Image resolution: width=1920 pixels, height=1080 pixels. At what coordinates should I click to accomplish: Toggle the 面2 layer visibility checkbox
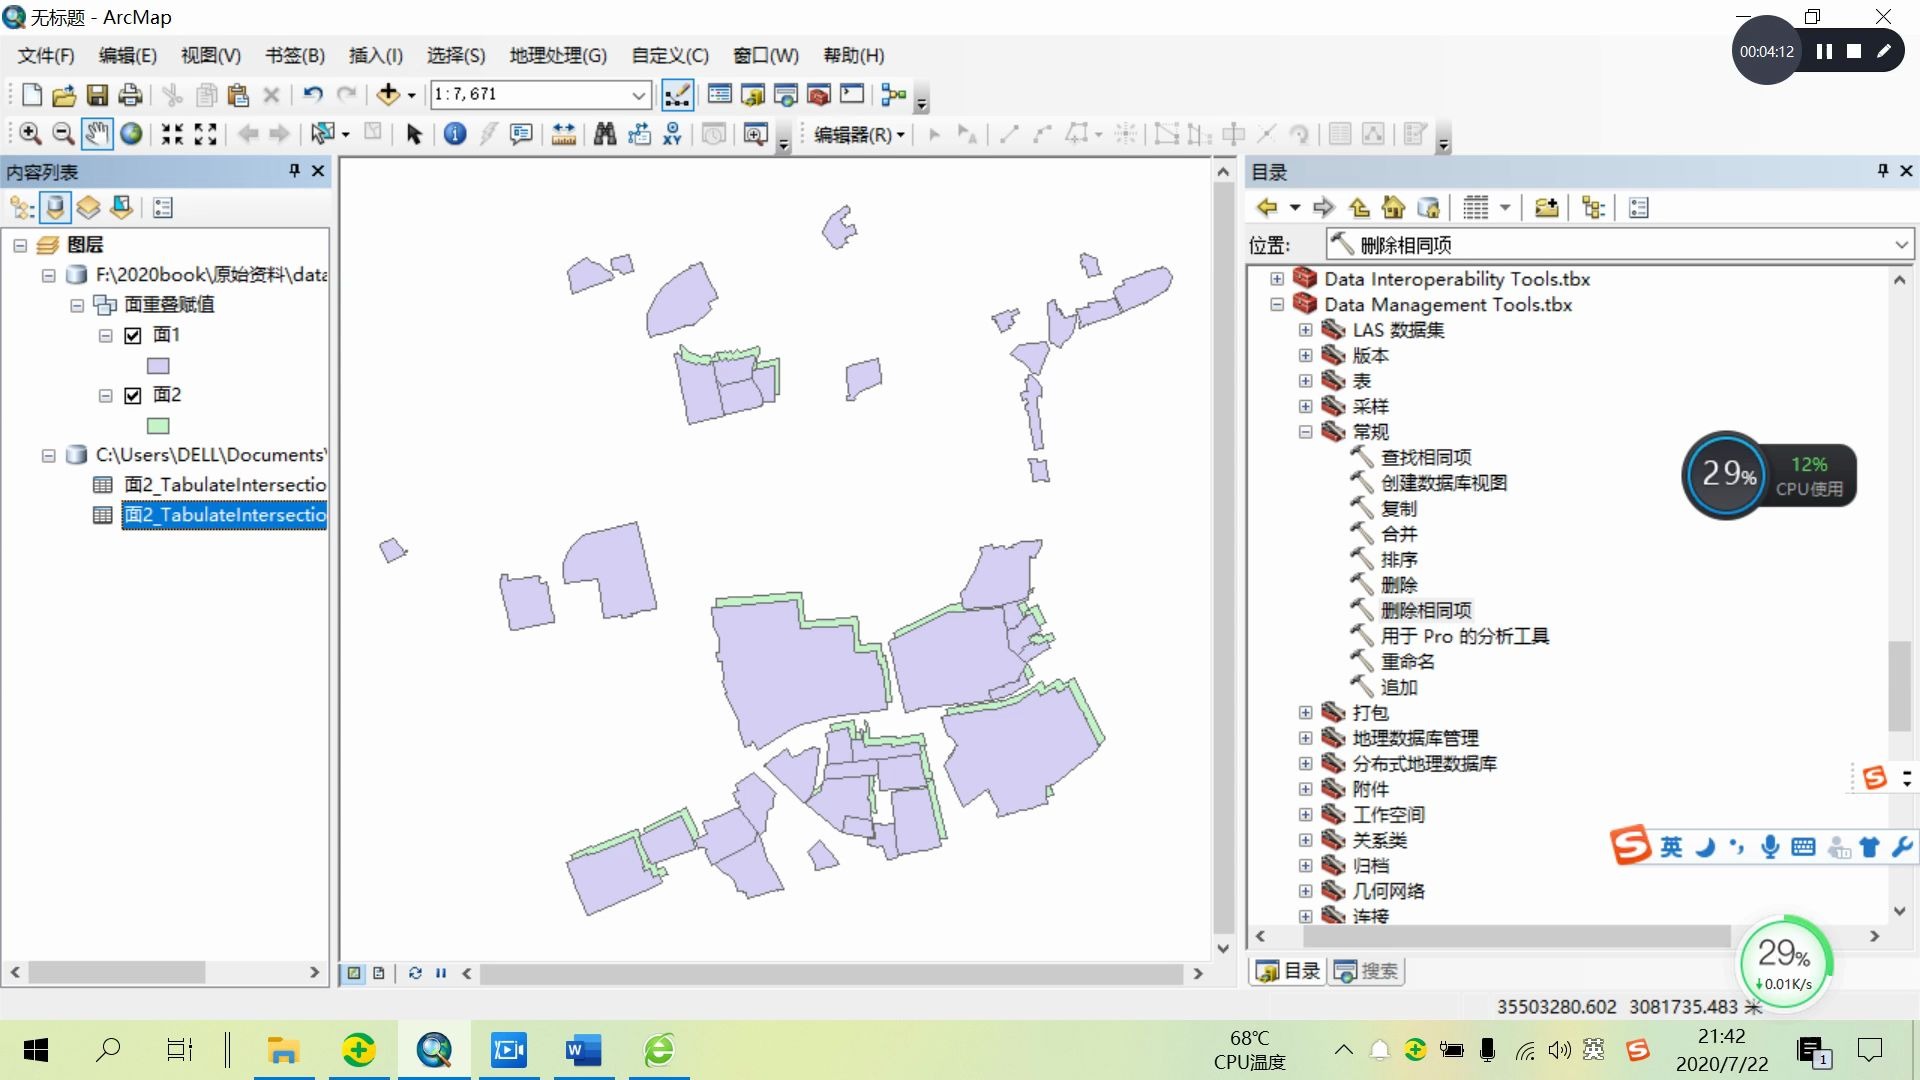133,396
